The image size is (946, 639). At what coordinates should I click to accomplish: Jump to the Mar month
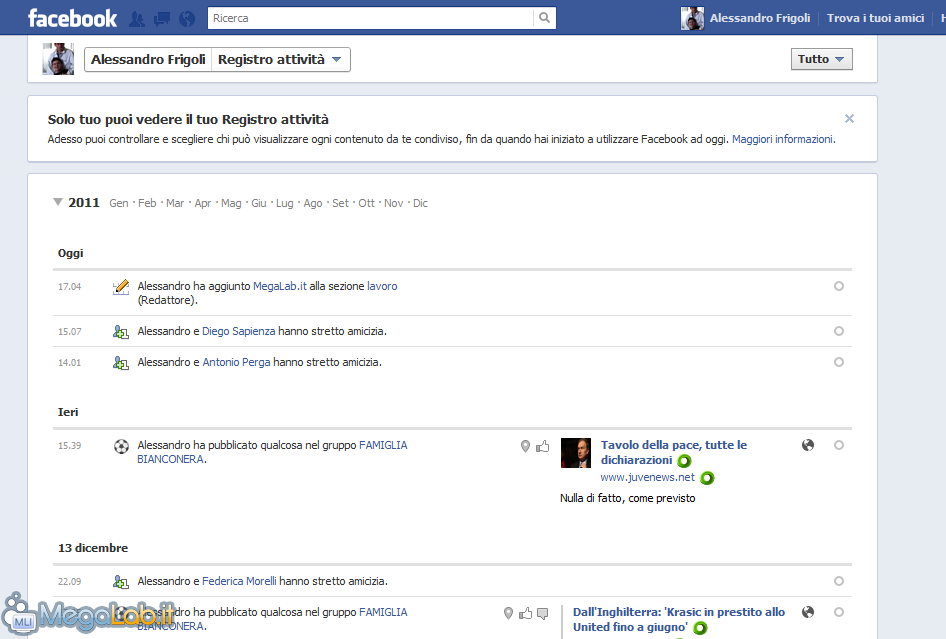(x=175, y=203)
